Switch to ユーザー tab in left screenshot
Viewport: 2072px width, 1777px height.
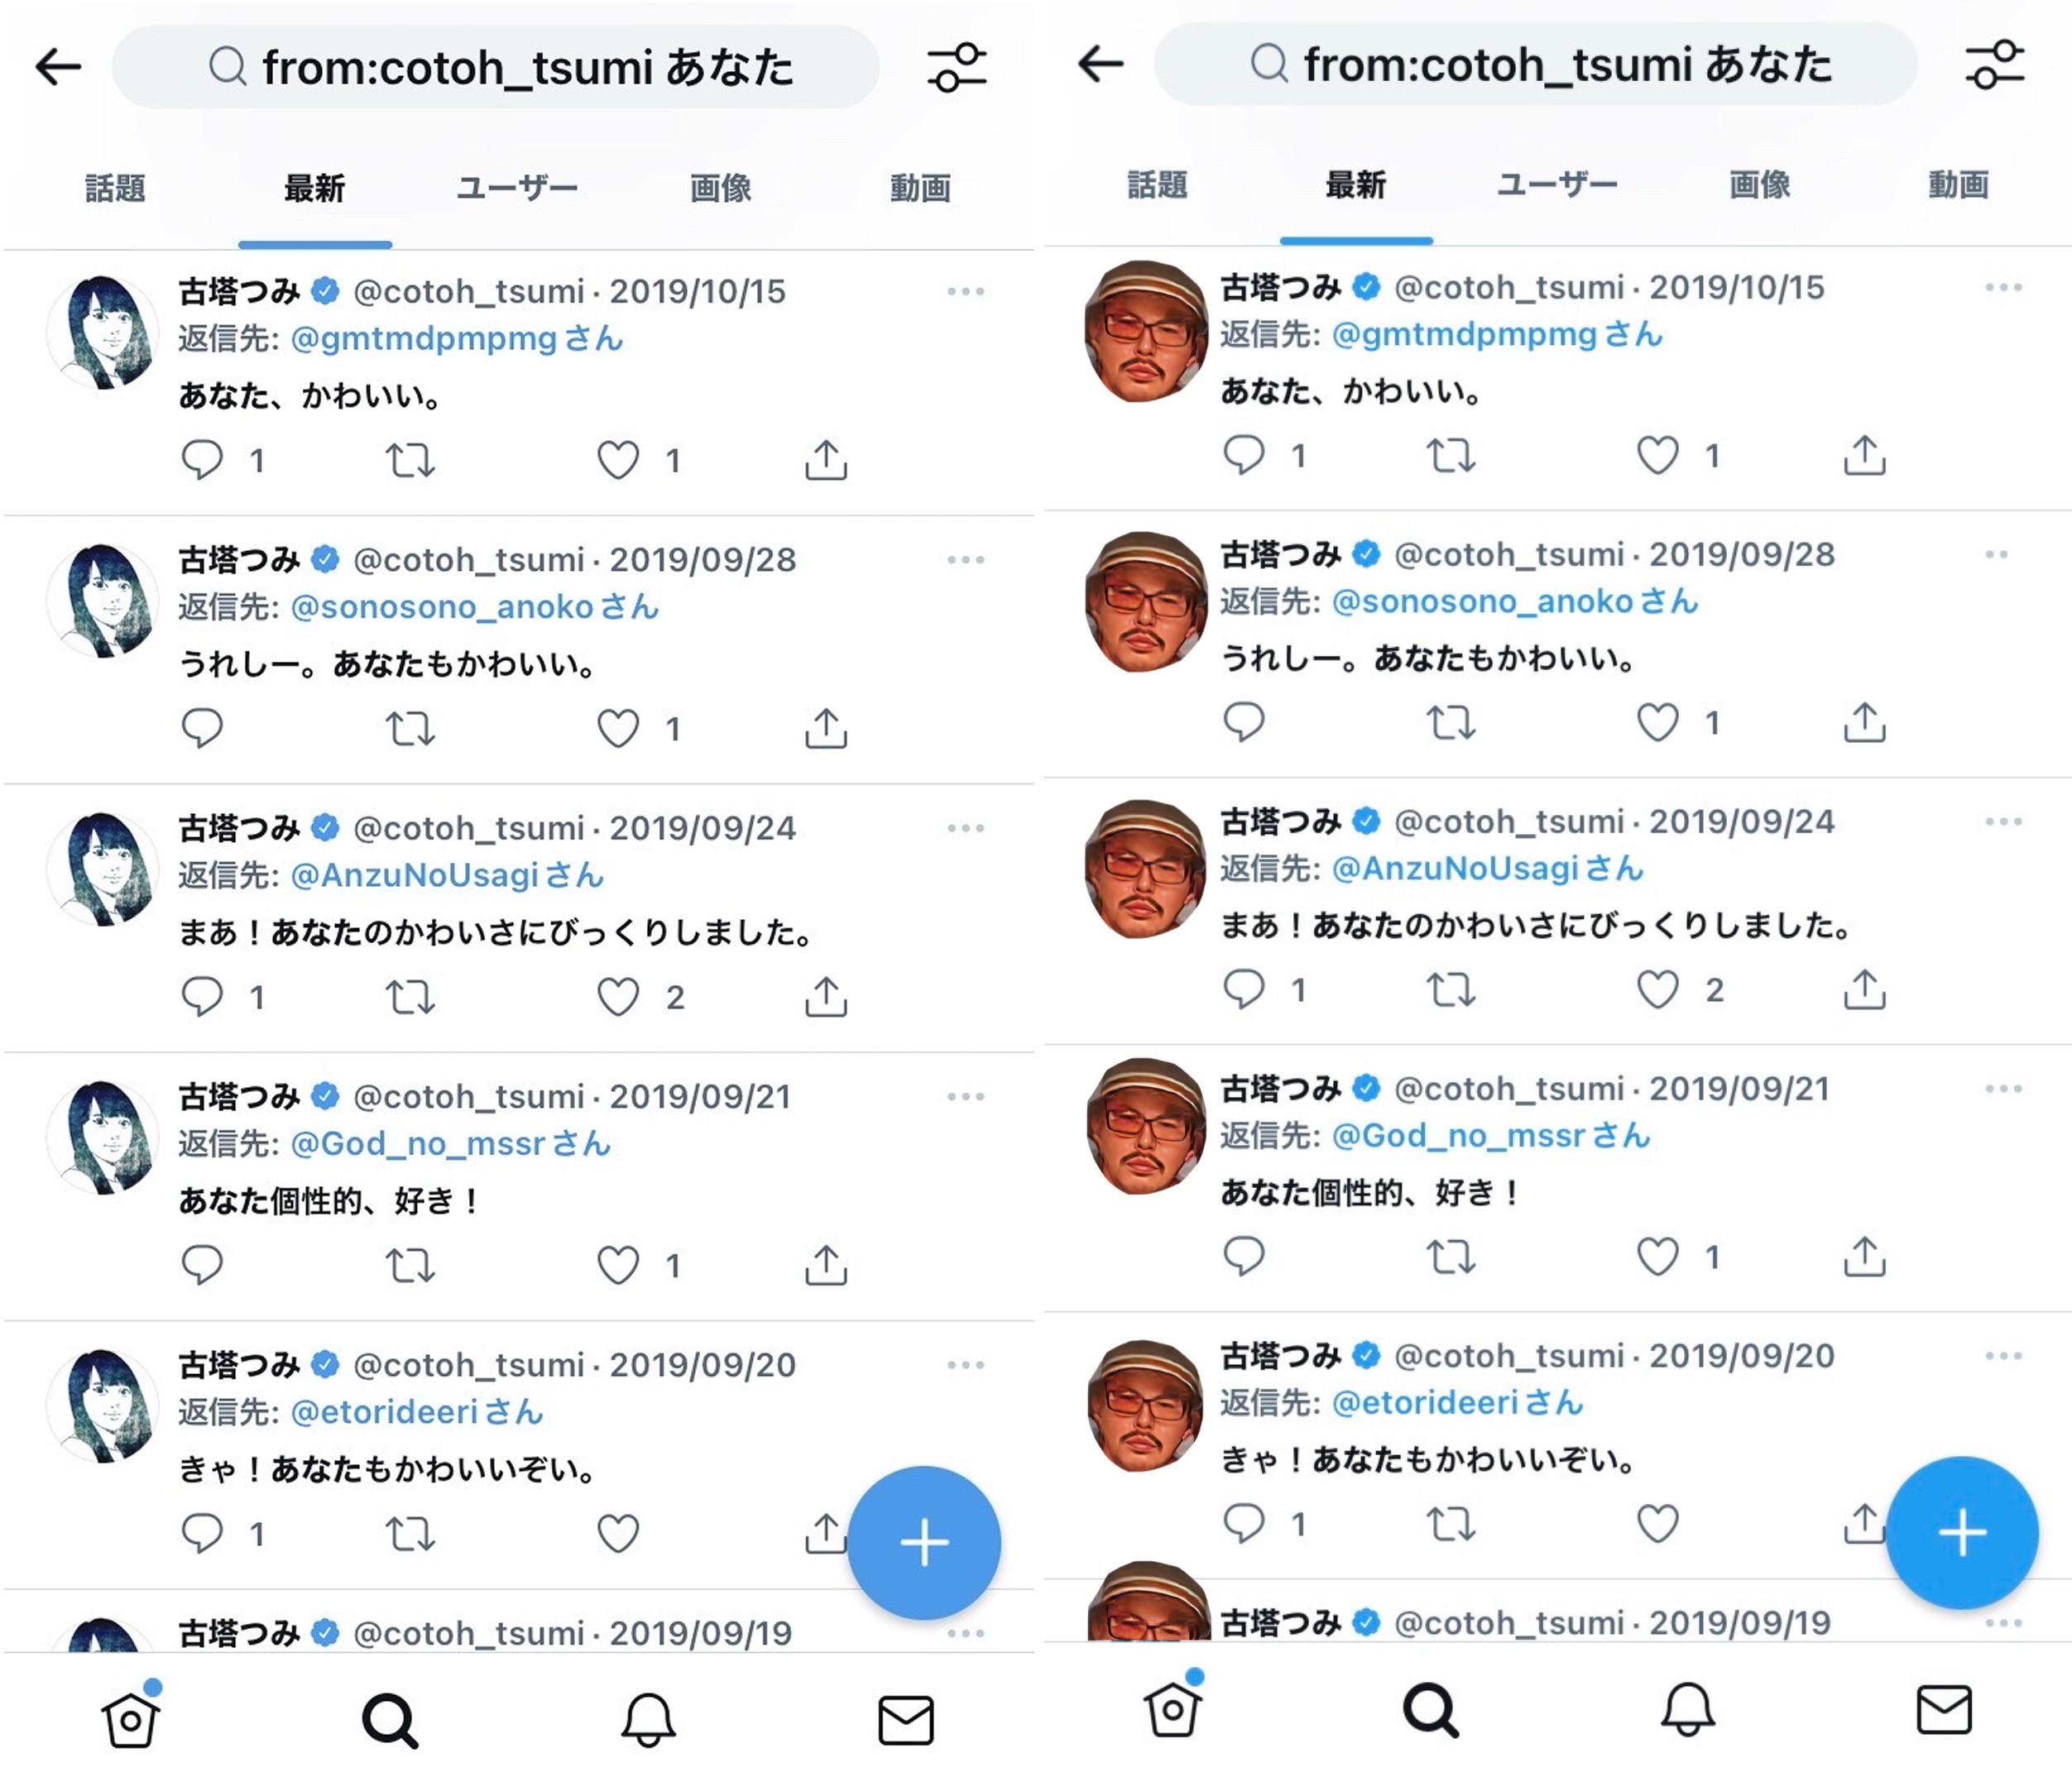tap(517, 187)
